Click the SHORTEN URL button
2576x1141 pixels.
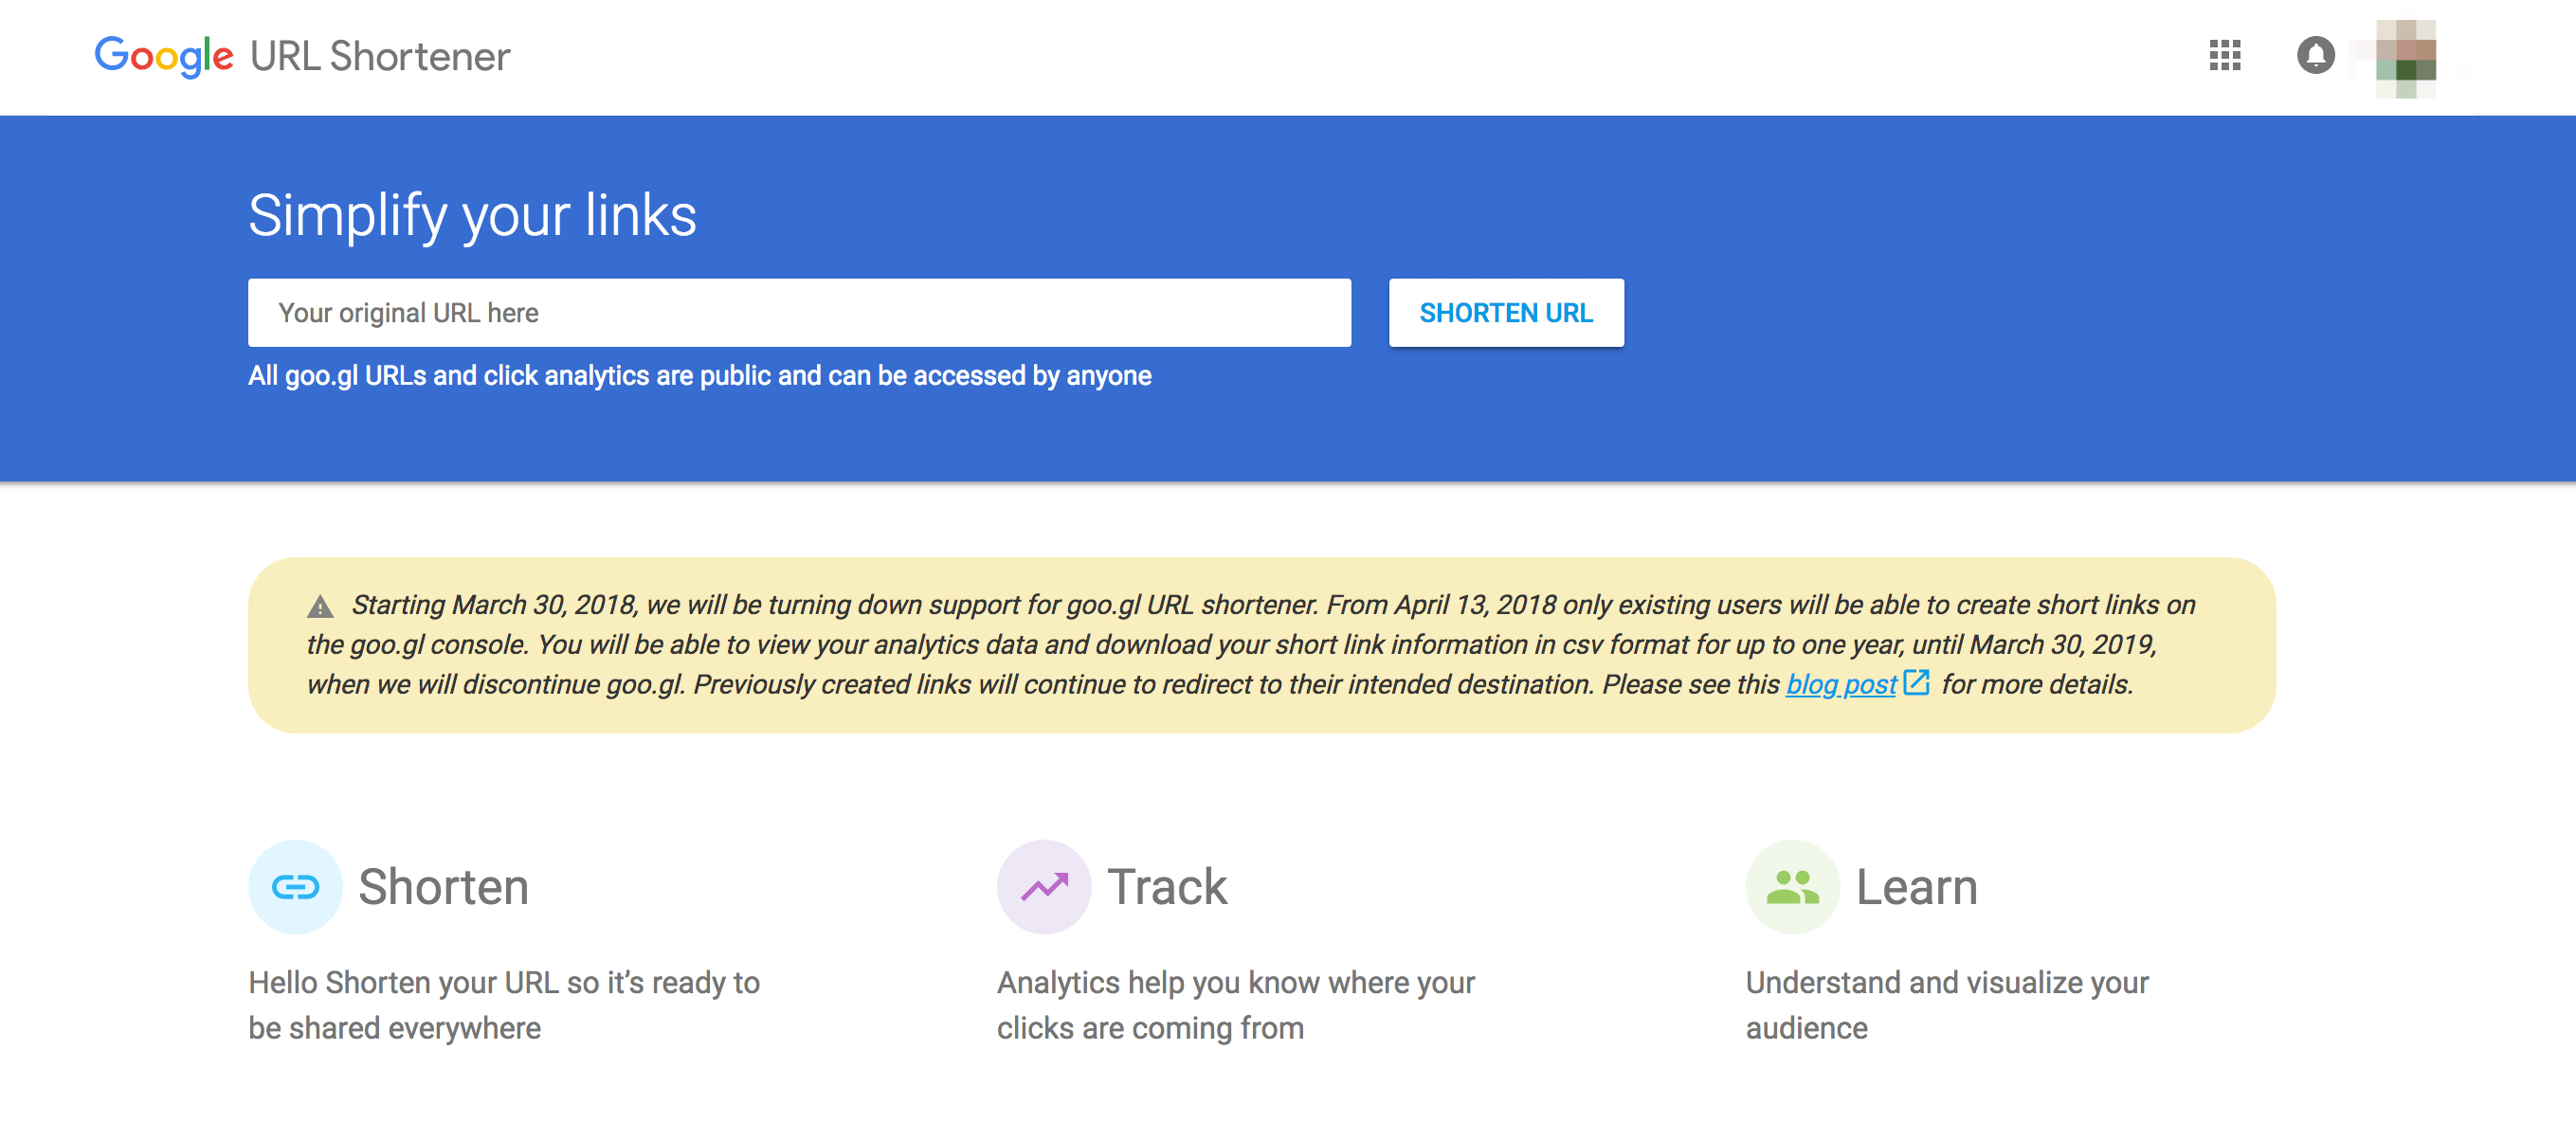tap(1505, 312)
